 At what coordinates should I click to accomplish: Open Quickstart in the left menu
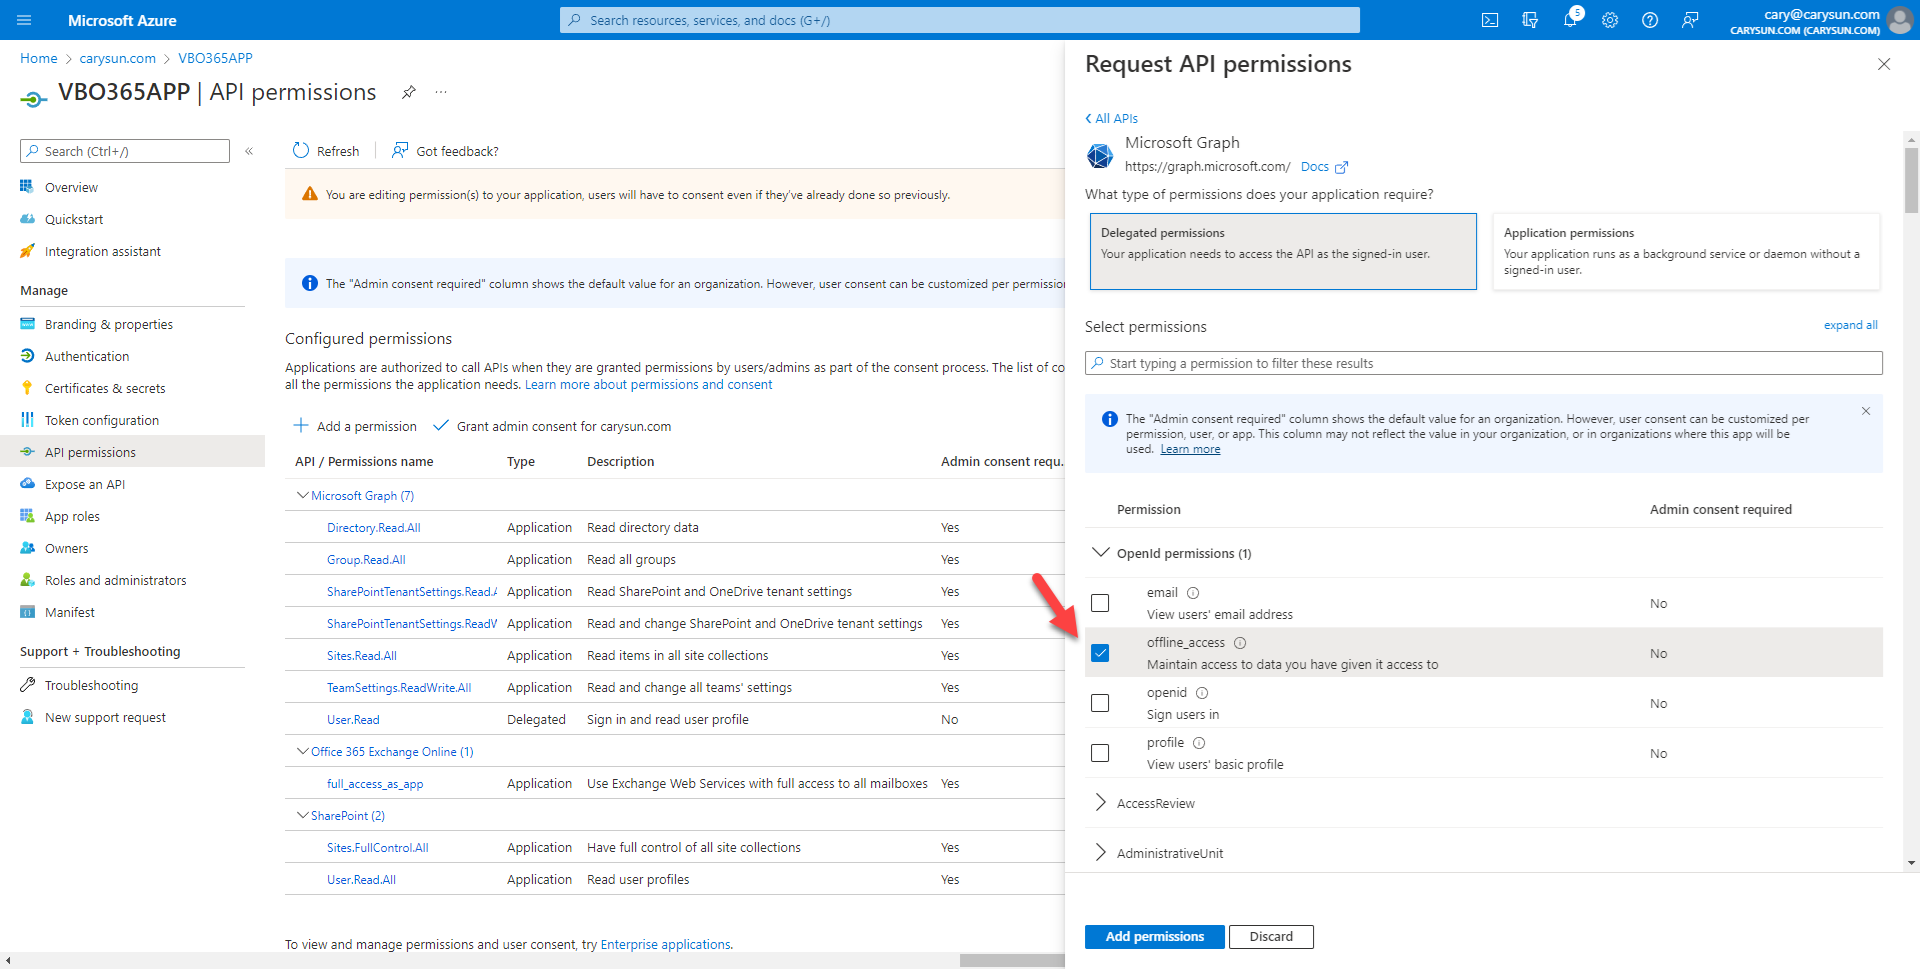[x=74, y=219]
